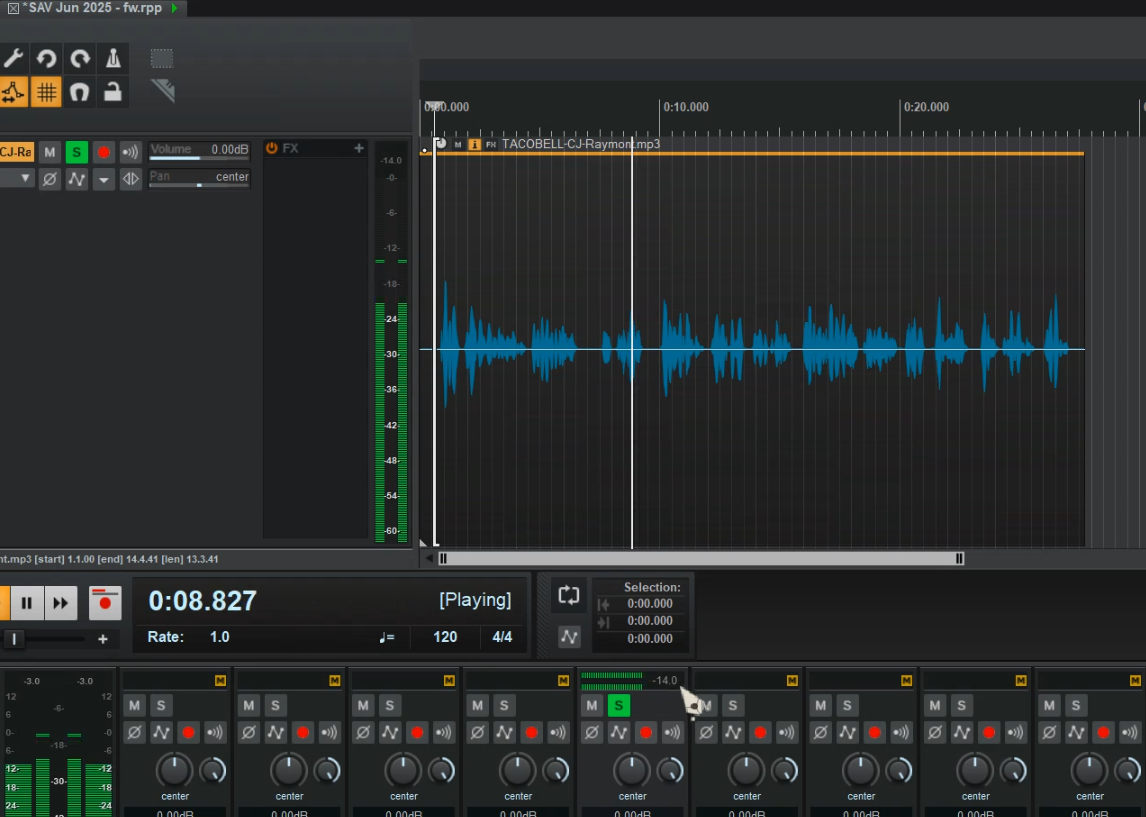
Task: Toggle the repeat loop button
Action: coord(568,596)
